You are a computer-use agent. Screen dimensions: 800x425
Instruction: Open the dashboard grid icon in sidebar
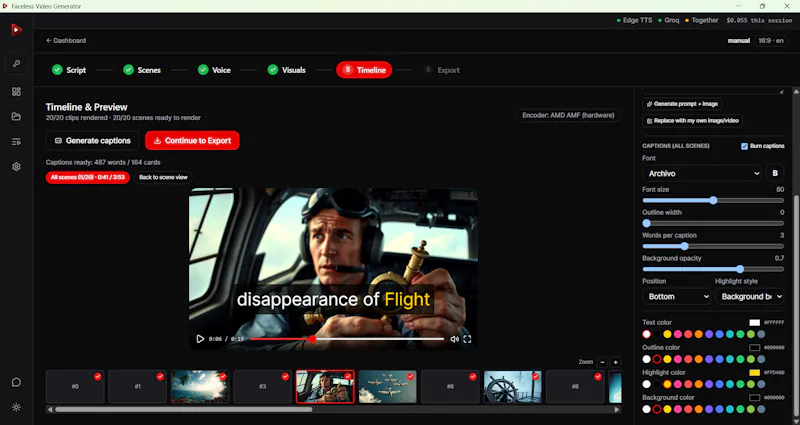16,91
